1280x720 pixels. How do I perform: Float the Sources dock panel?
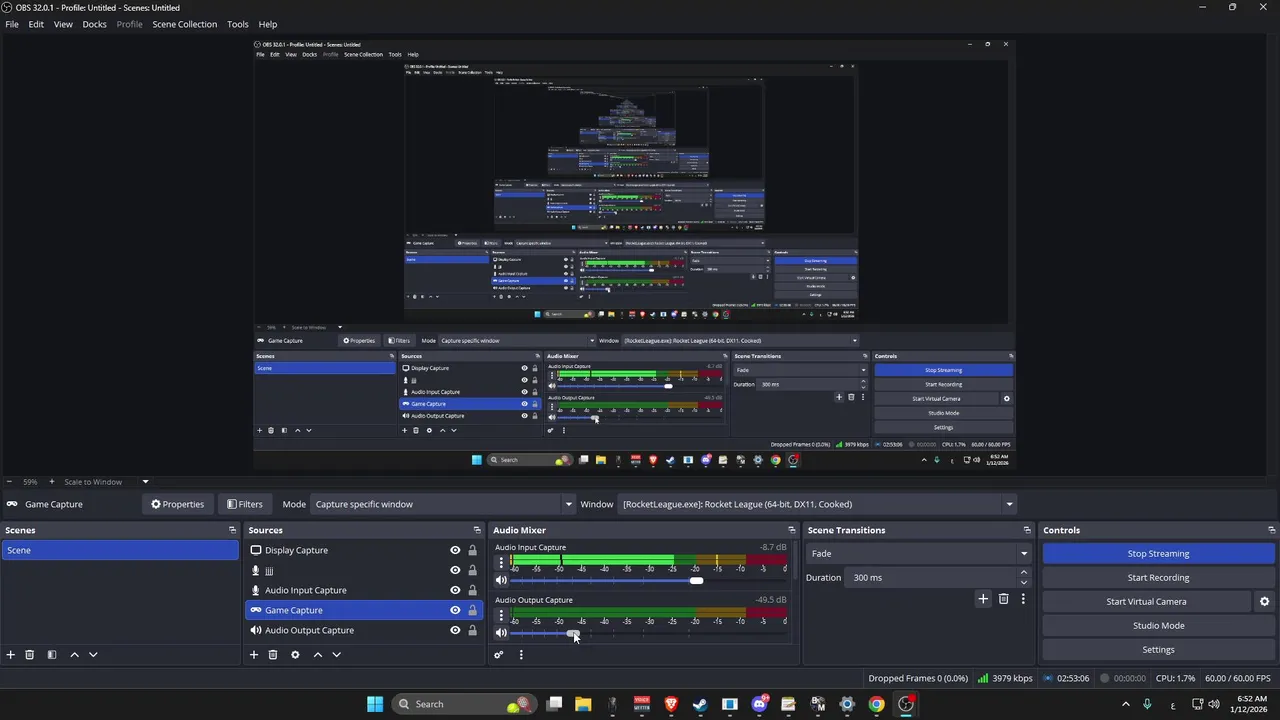point(477,530)
